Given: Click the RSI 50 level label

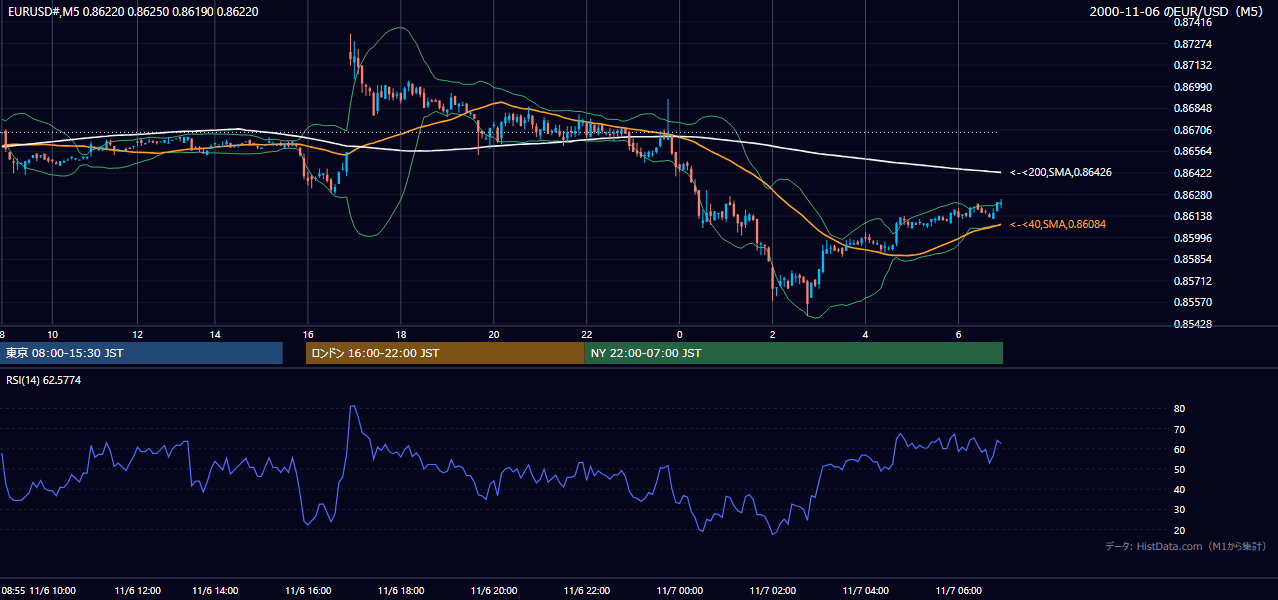Looking at the screenshot, I should click(x=1179, y=469).
